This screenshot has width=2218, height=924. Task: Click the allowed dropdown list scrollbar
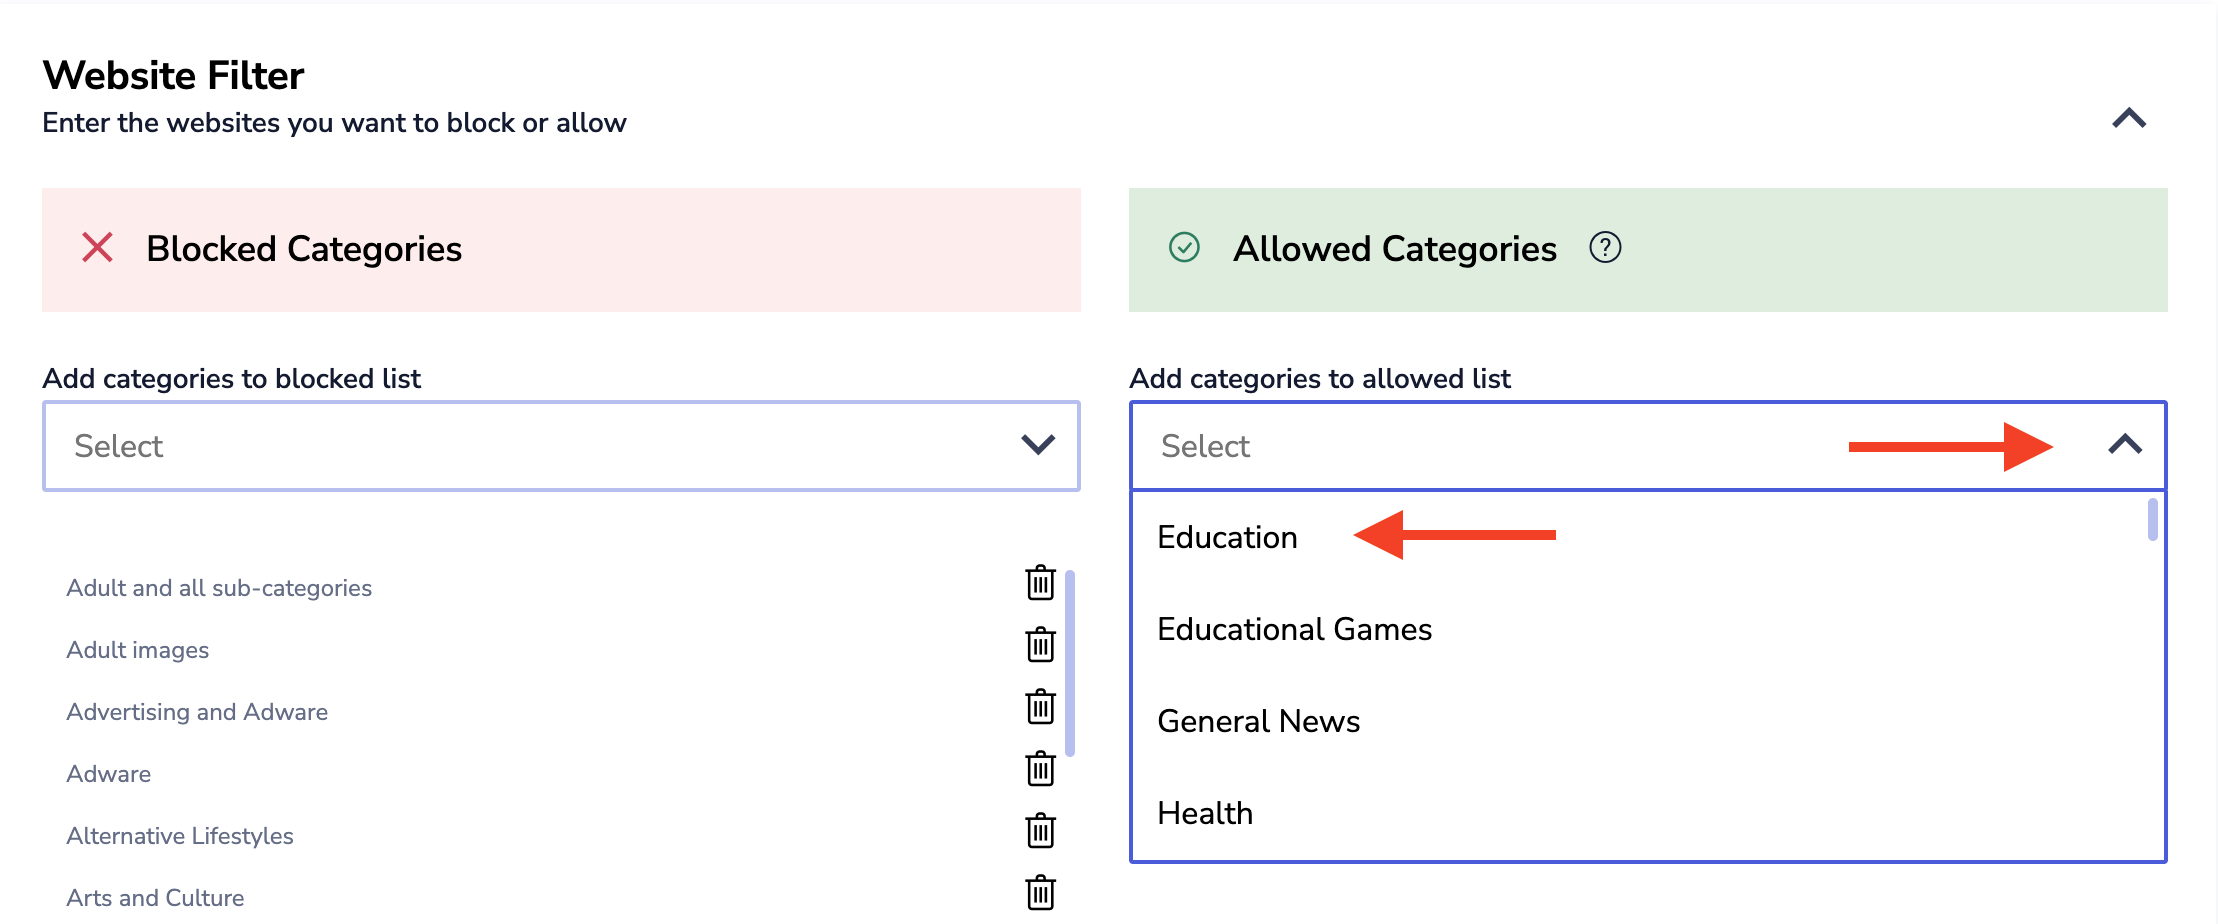(2152, 520)
